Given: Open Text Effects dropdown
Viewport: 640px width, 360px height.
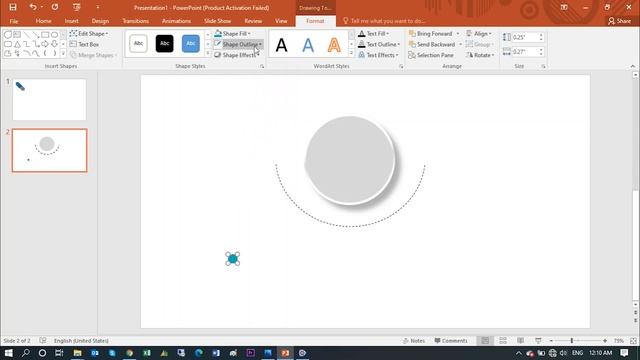Looking at the screenshot, I should click(x=378, y=55).
